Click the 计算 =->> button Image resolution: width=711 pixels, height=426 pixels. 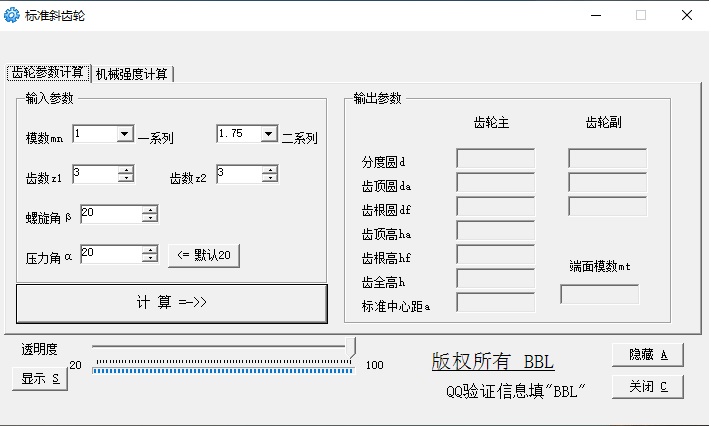[x=171, y=304]
